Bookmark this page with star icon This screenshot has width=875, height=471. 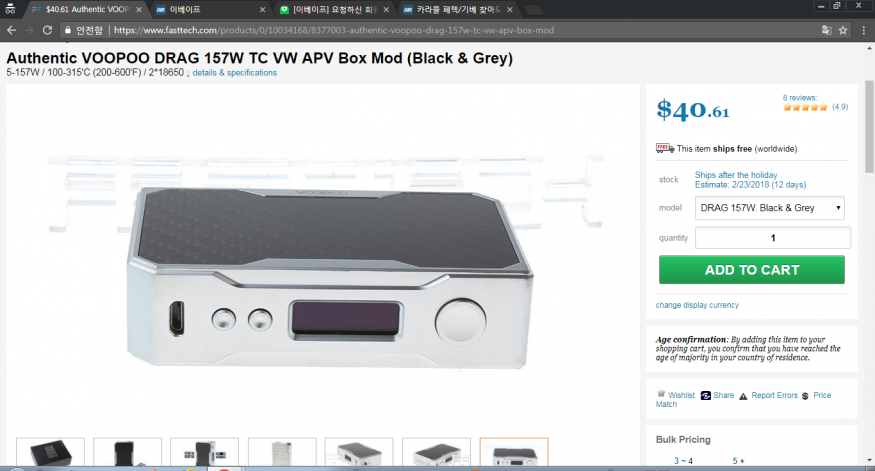(x=843, y=30)
